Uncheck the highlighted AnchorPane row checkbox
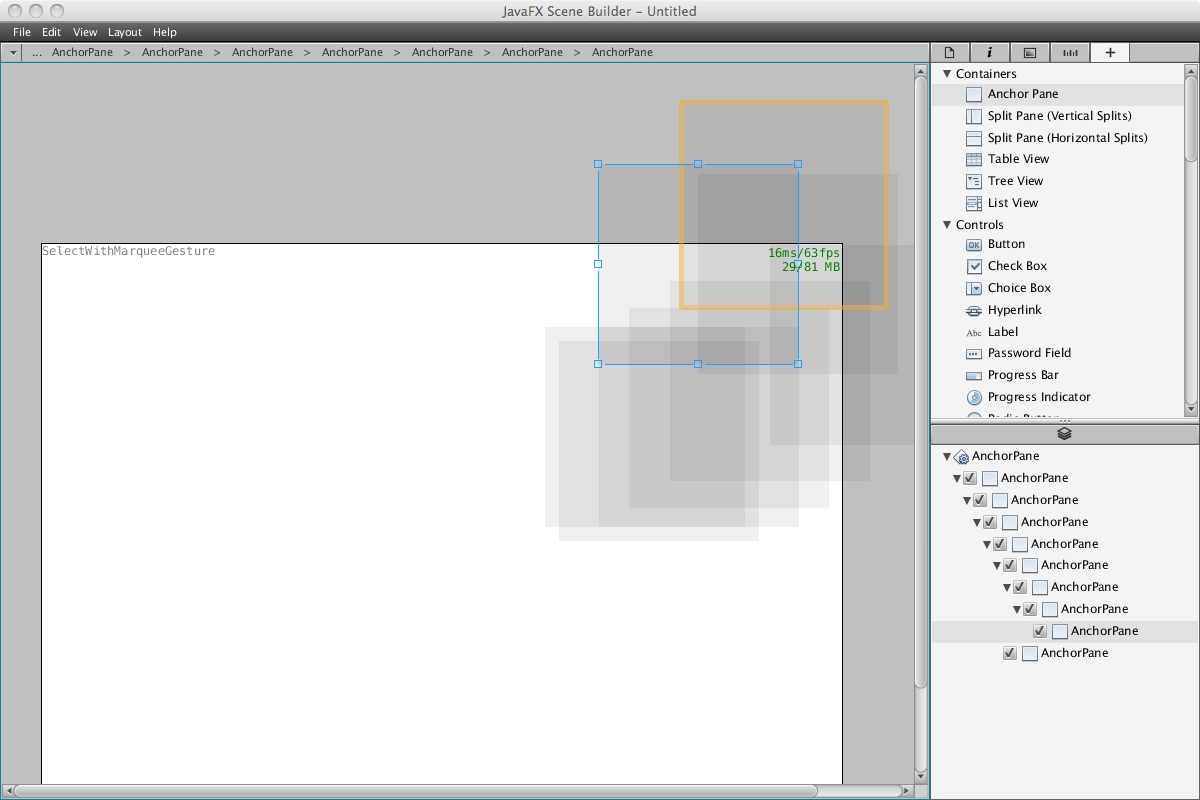The image size is (1200, 800). 1040,631
